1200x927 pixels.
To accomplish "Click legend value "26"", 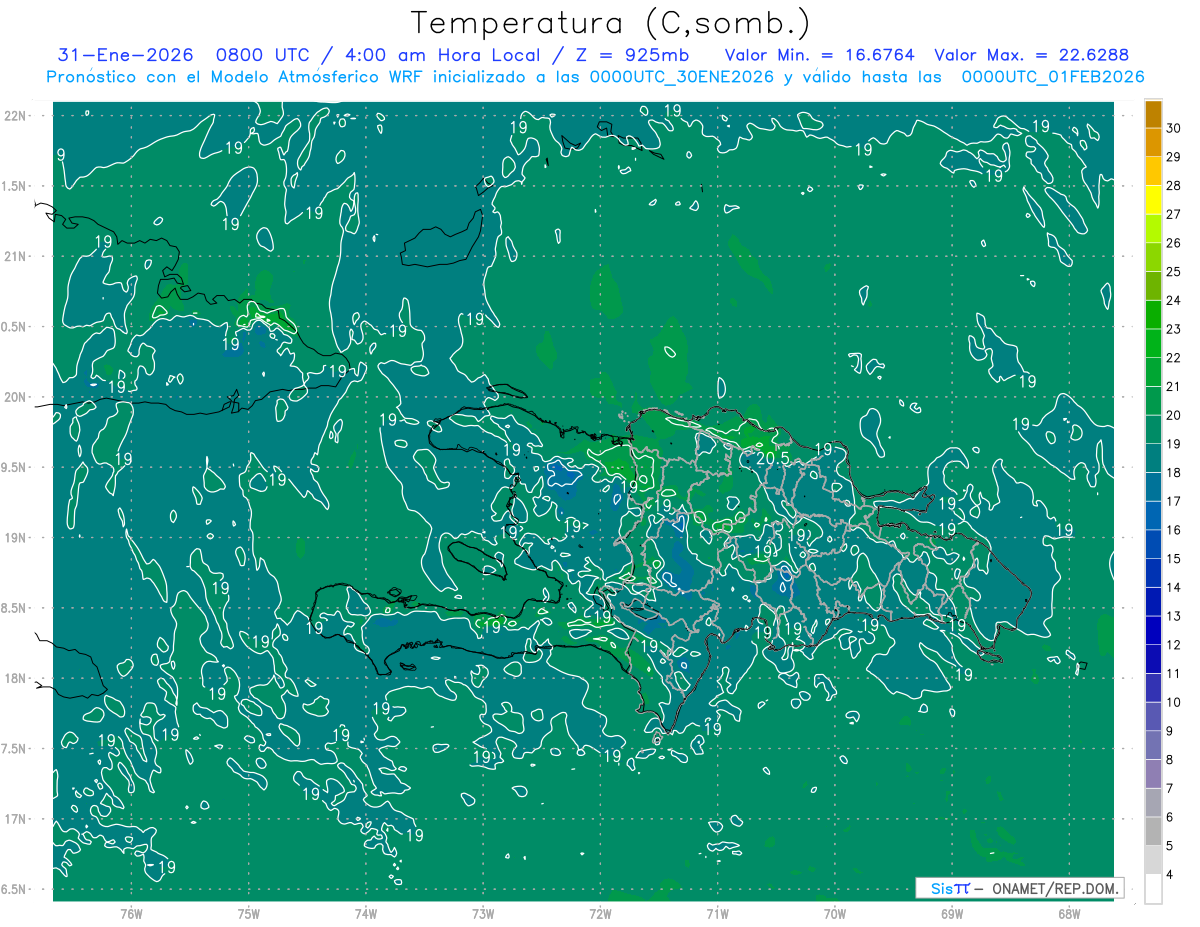I will pyautogui.click(x=1174, y=243).
